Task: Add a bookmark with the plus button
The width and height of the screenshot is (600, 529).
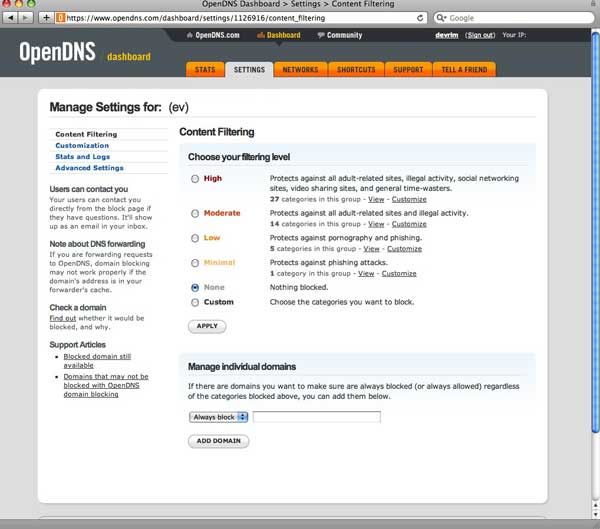Action: point(46,18)
